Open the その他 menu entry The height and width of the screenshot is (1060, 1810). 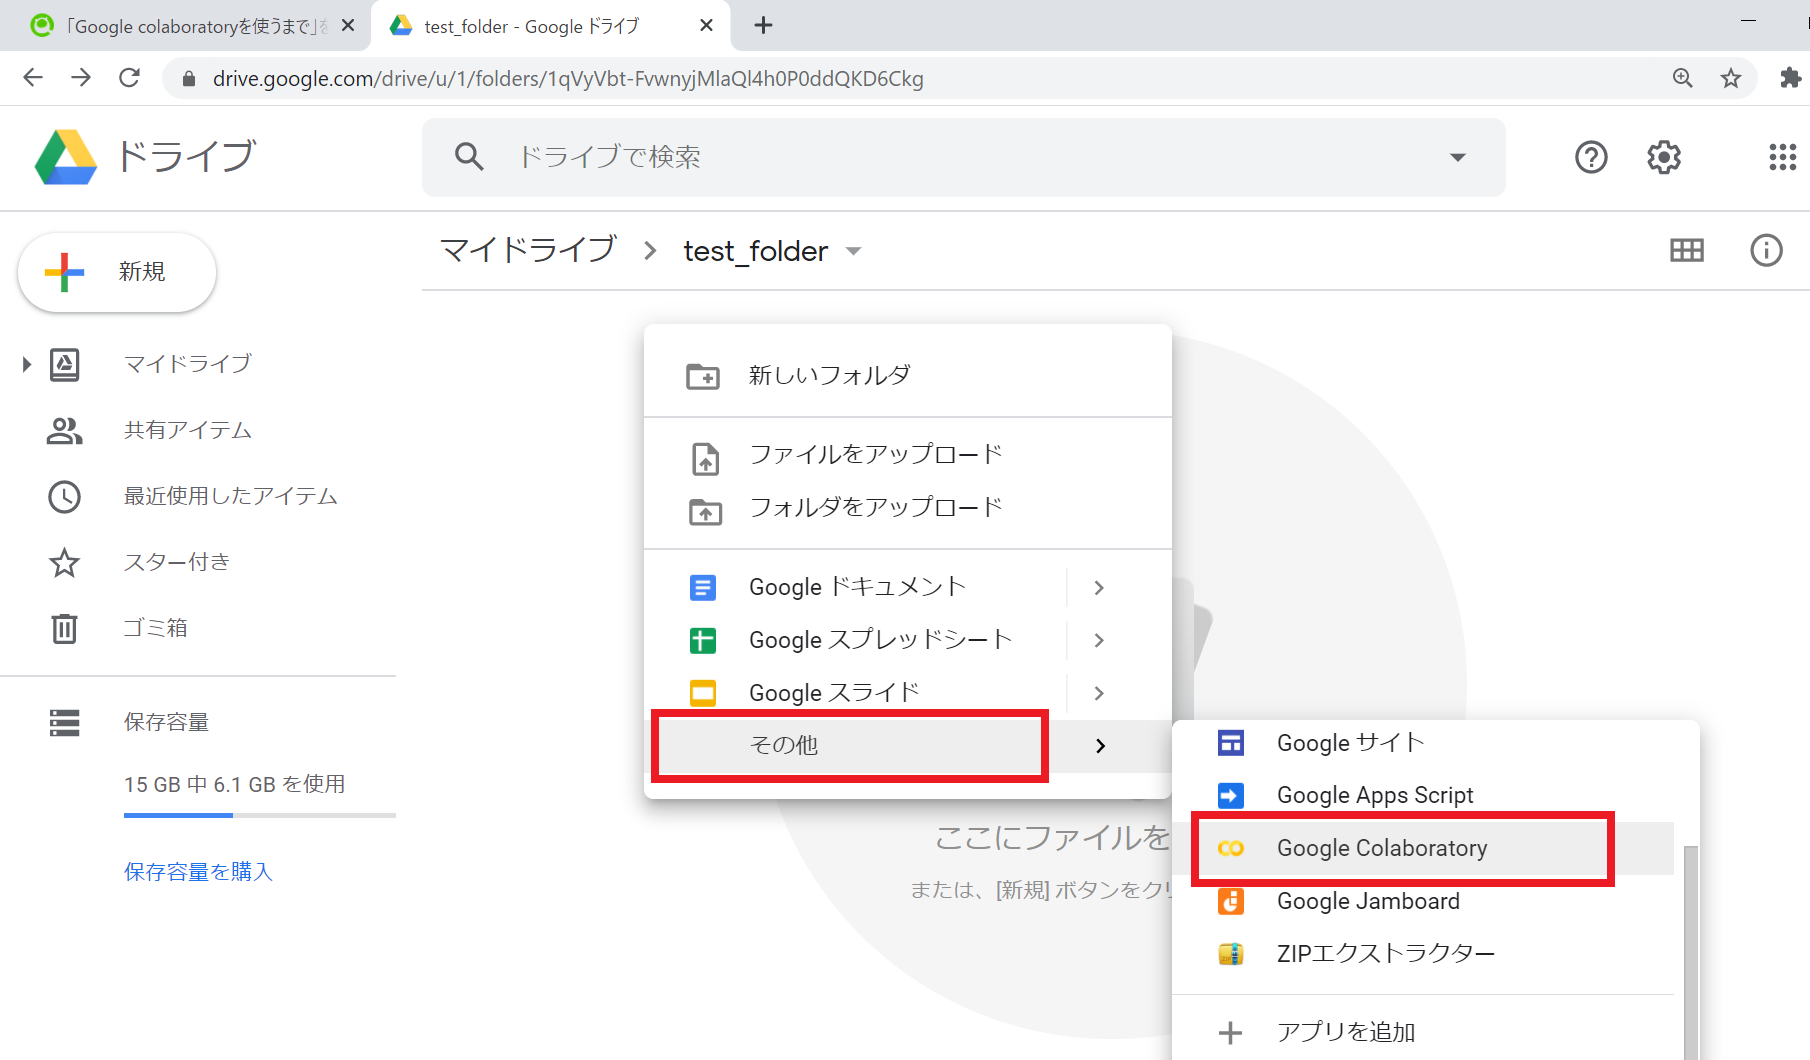point(908,746)
